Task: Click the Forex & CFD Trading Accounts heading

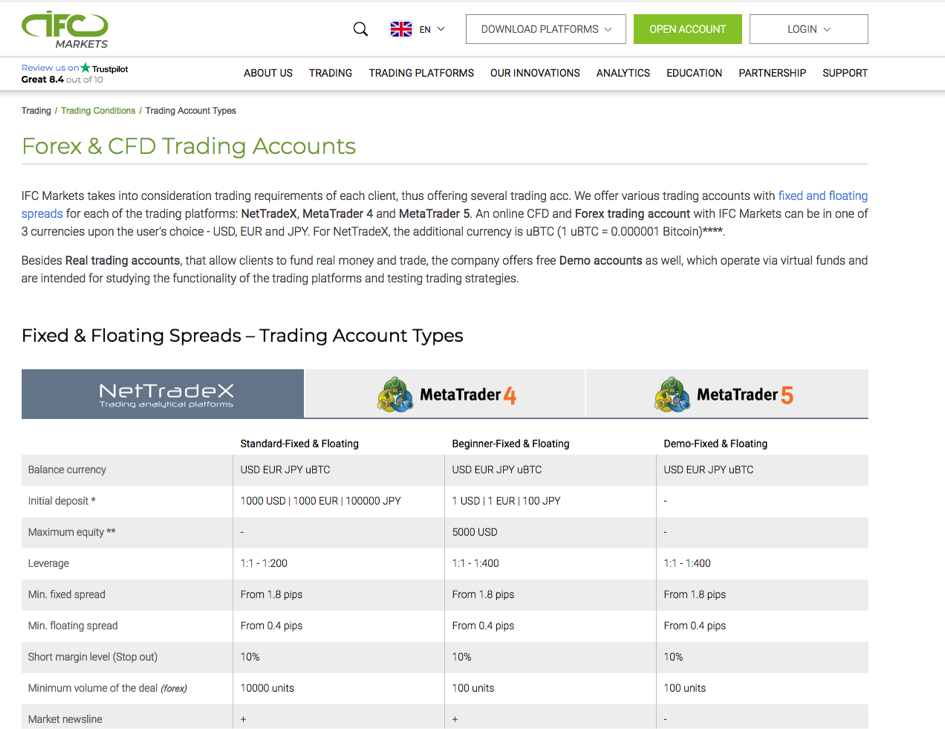Action: [189, 146]
